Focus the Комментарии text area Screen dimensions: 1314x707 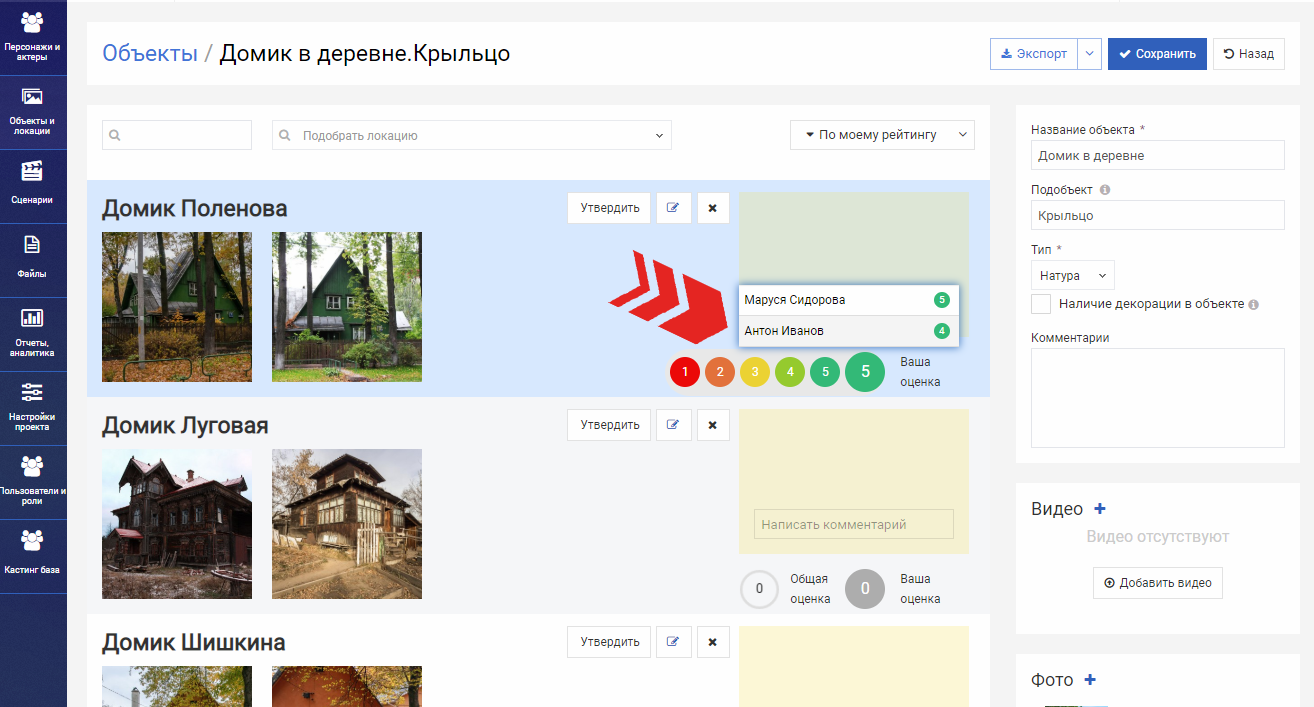point(1157,398)
